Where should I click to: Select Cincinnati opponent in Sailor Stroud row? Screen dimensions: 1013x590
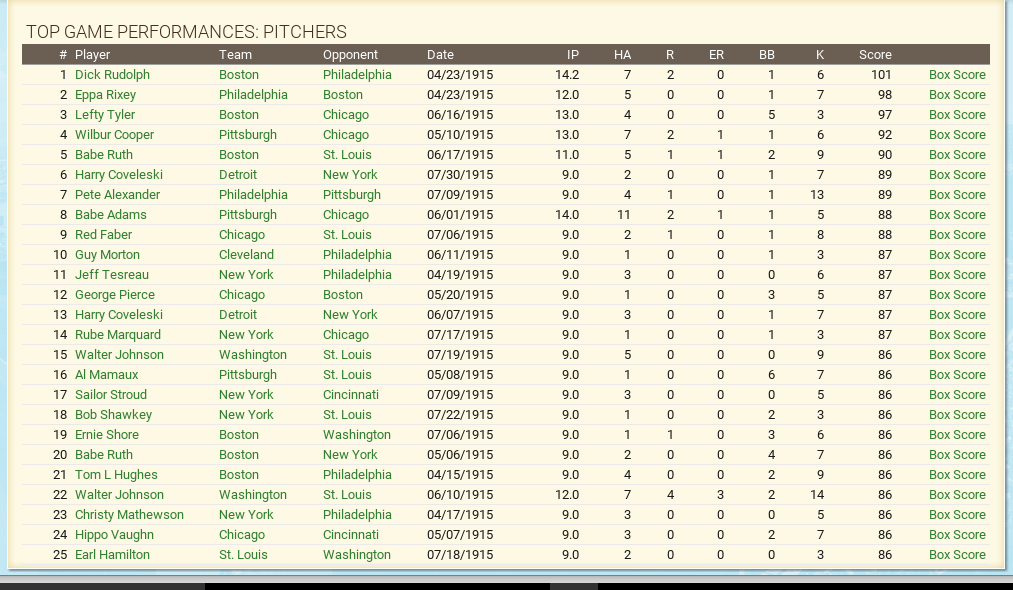350,395
